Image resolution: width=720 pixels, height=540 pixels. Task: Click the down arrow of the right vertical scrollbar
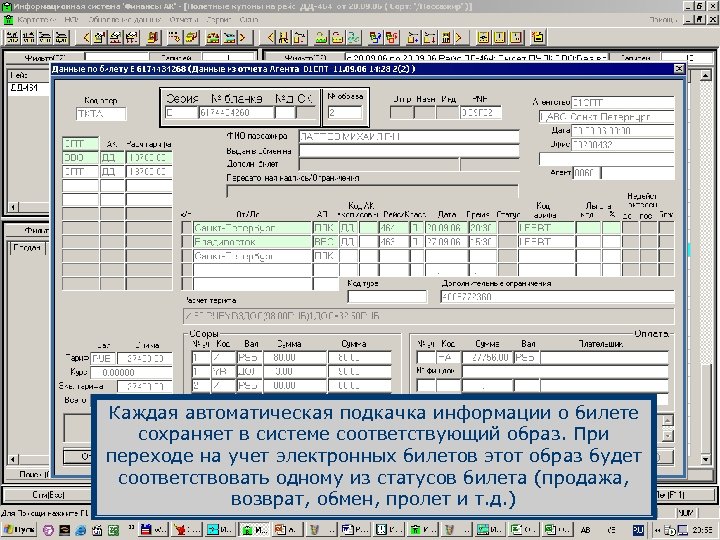coord(706,459)
